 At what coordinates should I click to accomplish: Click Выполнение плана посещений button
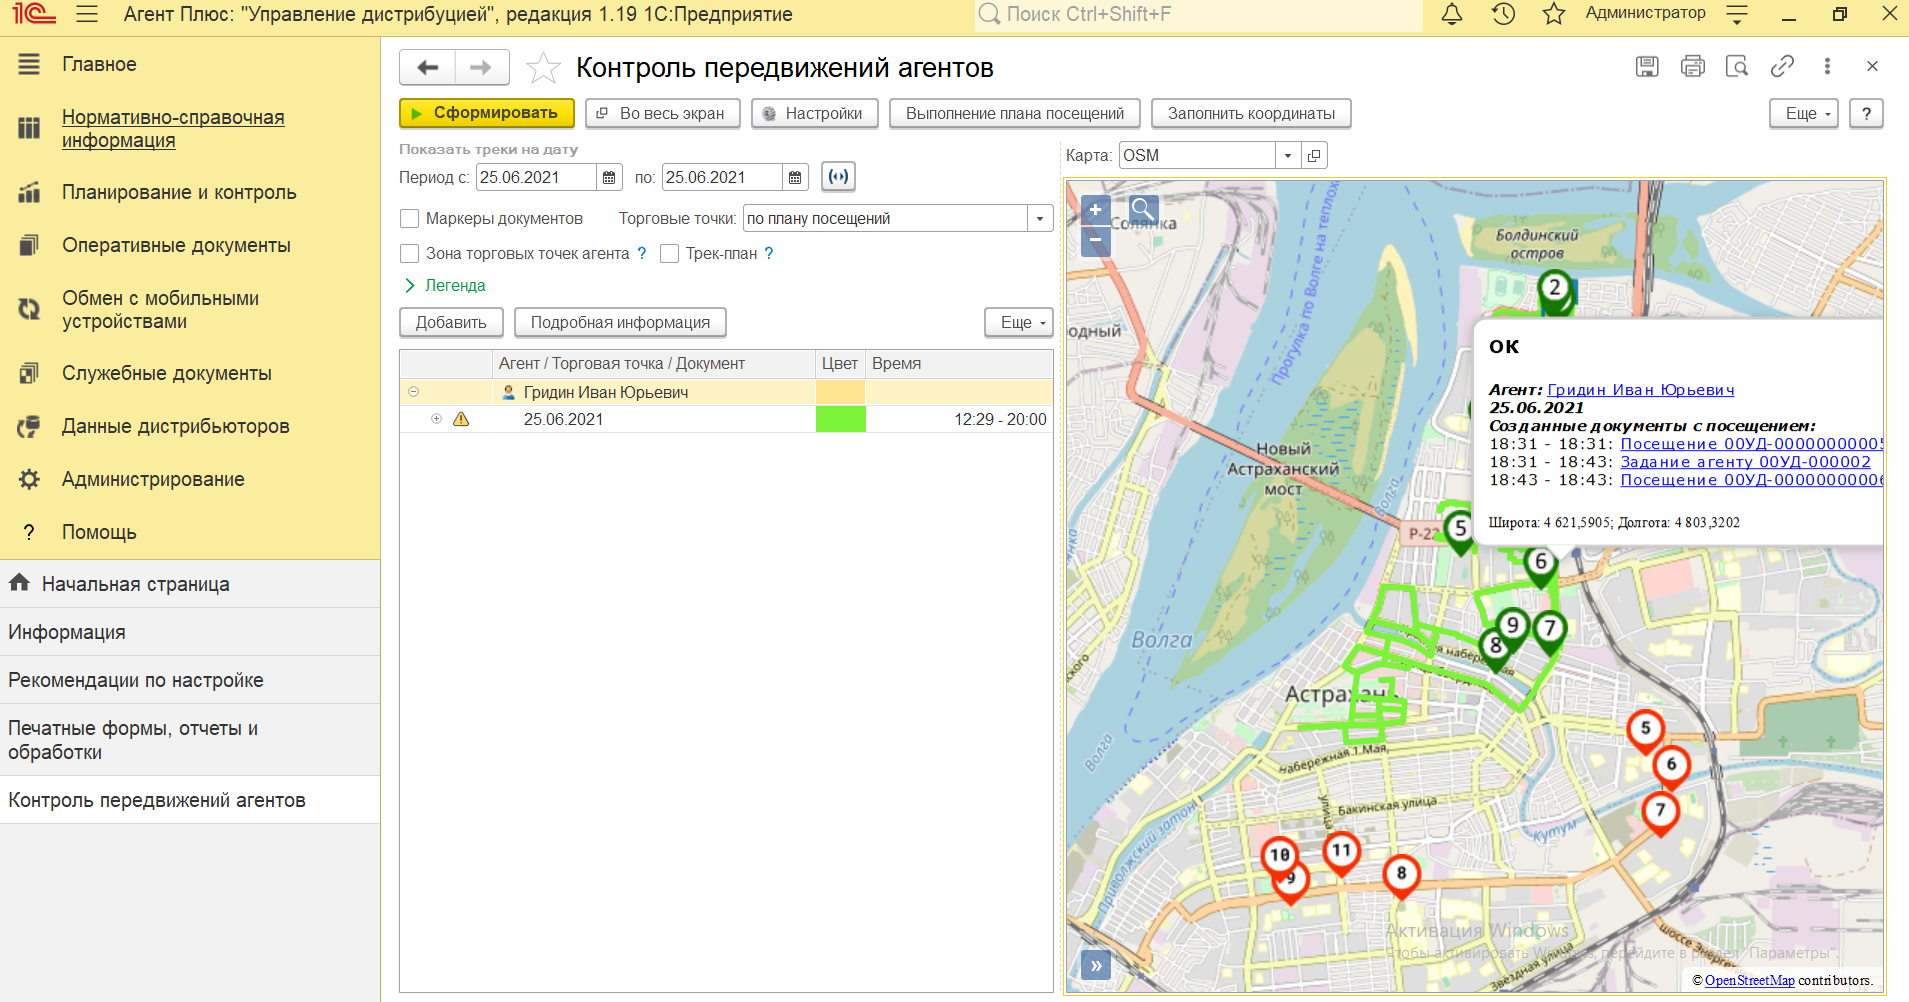1015,113
